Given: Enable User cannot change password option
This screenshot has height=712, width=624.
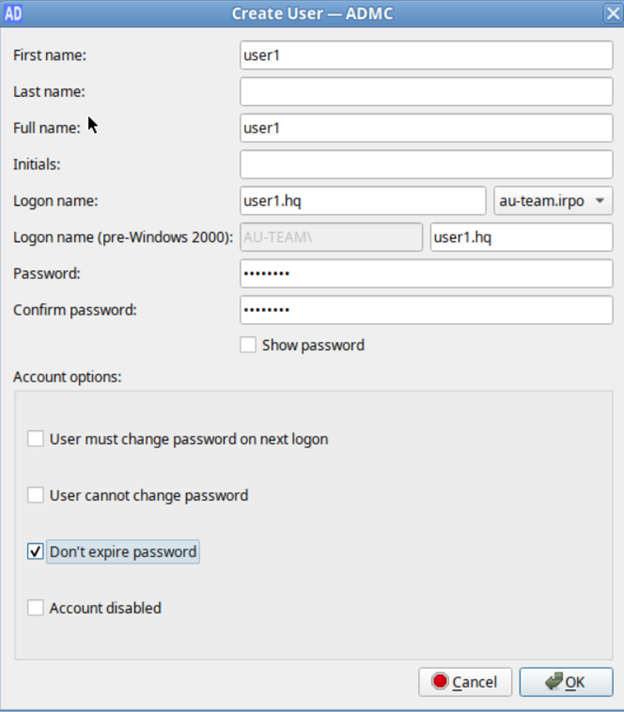Looking at the screenshot, I should point(36,495).
